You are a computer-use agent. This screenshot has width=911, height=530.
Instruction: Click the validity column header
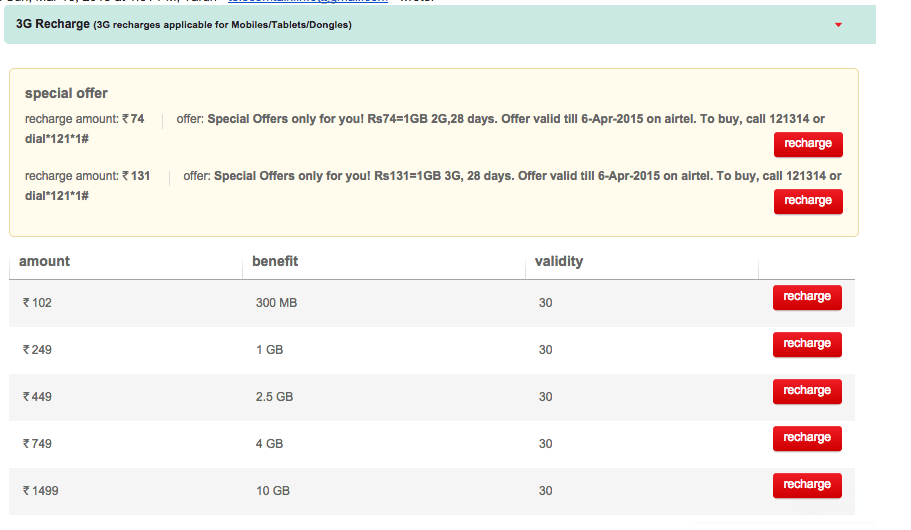click(x=558, y=262)
